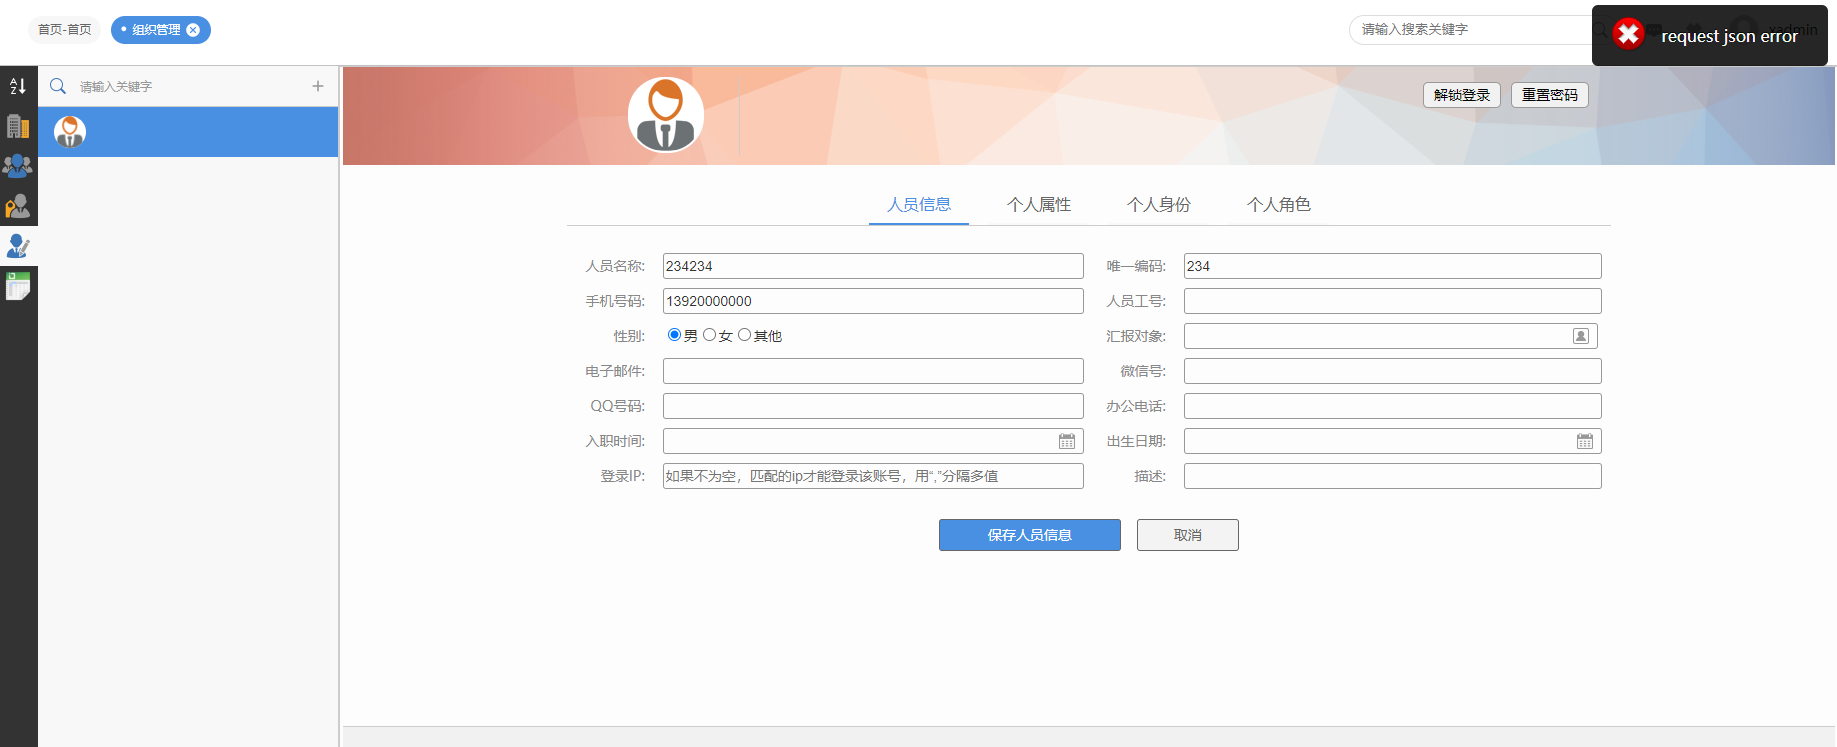The width and height of the screenshot is (1837, 747).
Task: Click the 电子邮件 input field
Action: pyautogui.click(x=872, y=371)
